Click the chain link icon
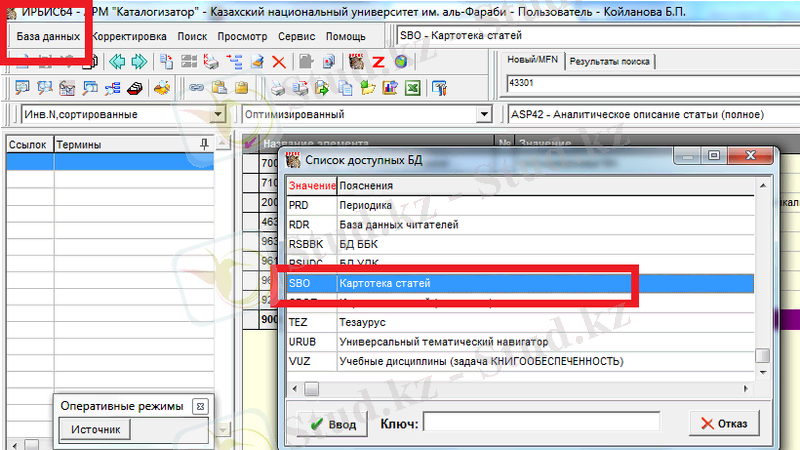 (x=196, y=88)
